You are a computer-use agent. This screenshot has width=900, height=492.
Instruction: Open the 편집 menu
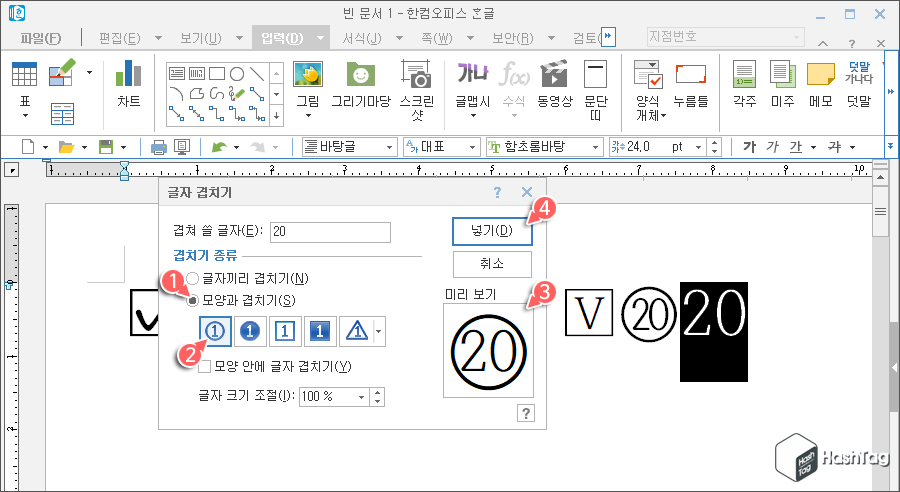[x=119, y=38]
